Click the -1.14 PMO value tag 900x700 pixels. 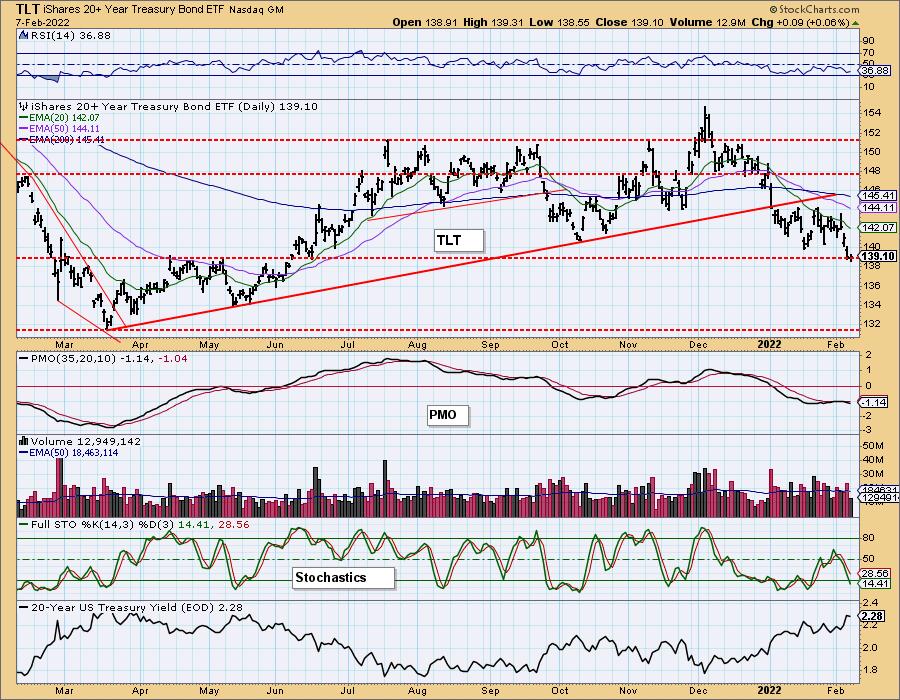pyautogui.click(x=873, y=403)
